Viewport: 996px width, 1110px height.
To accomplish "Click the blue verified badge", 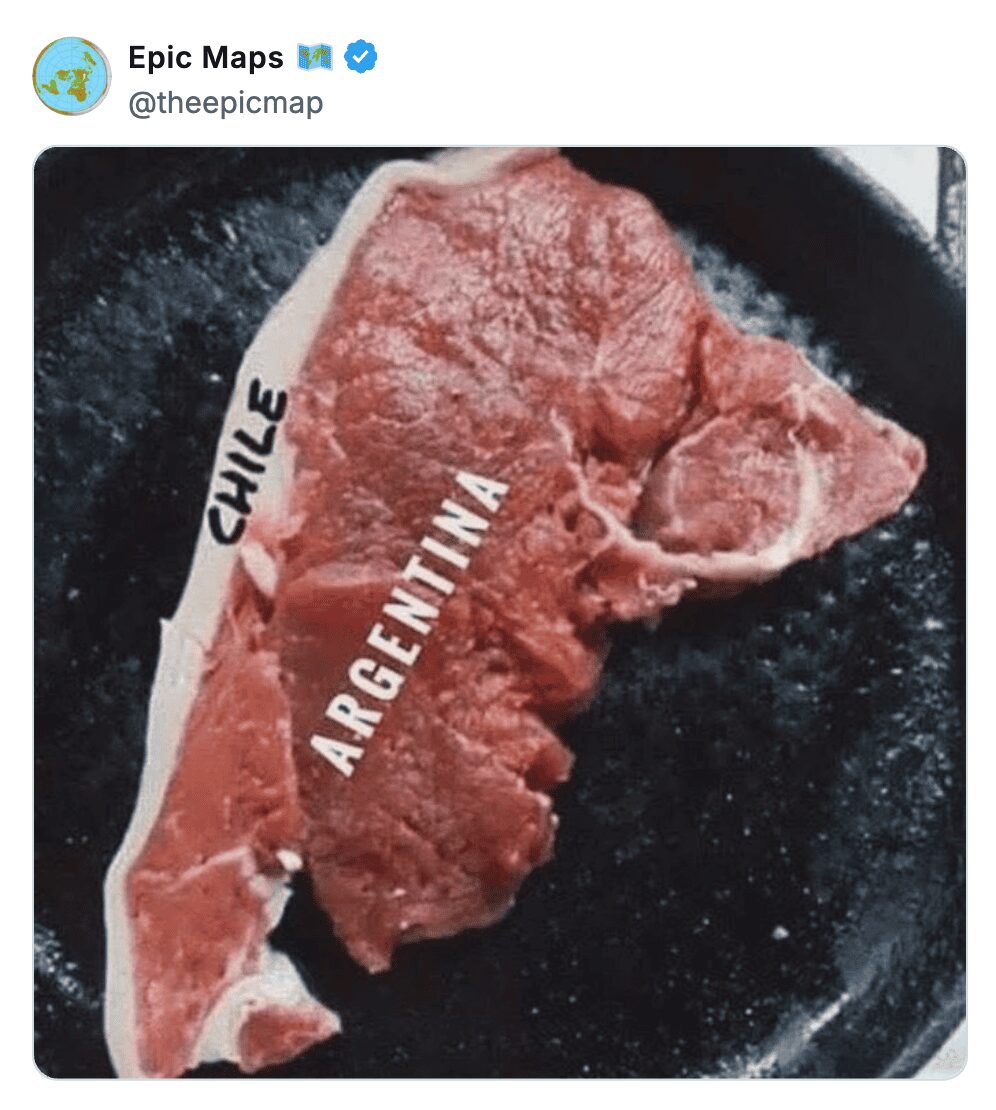I will [x=360, y=59].
